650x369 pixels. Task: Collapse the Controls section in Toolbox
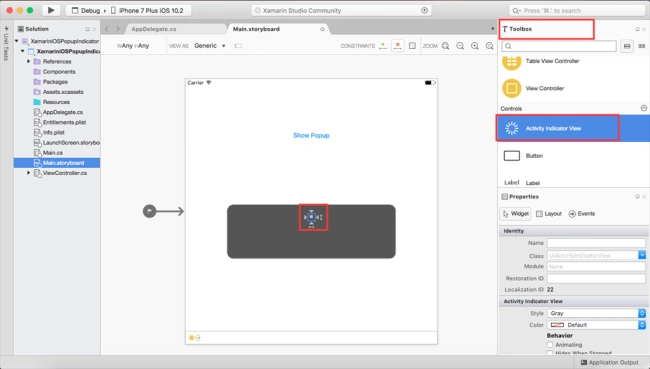643,108
